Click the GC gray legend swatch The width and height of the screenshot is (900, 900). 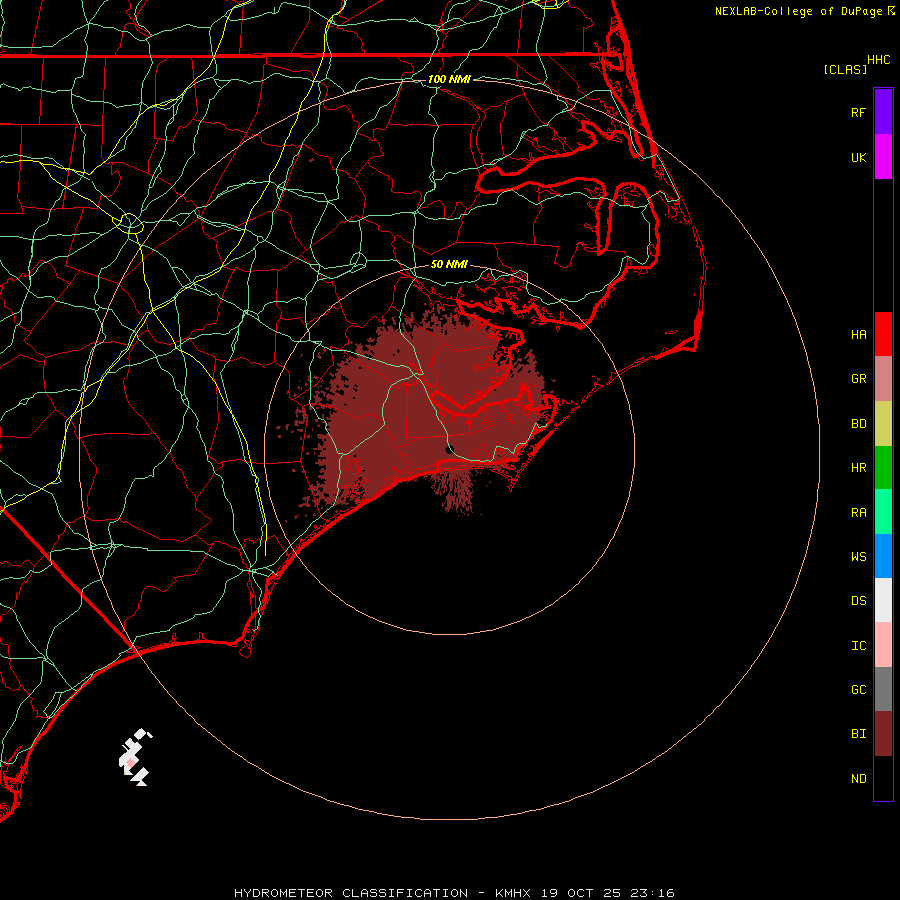[x=883, y=689]
